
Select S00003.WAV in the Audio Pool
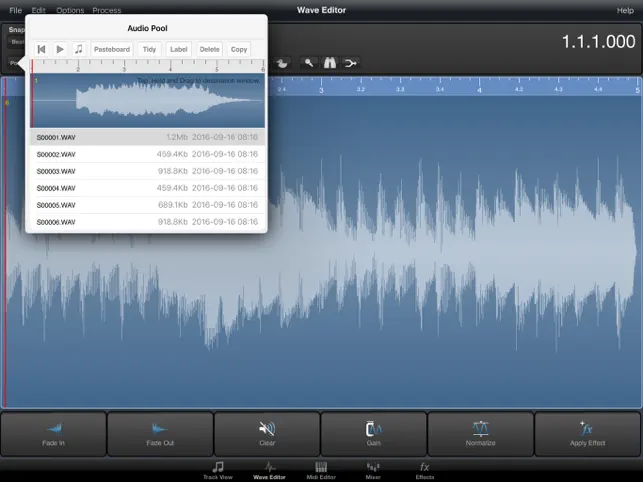click(147, 171)
